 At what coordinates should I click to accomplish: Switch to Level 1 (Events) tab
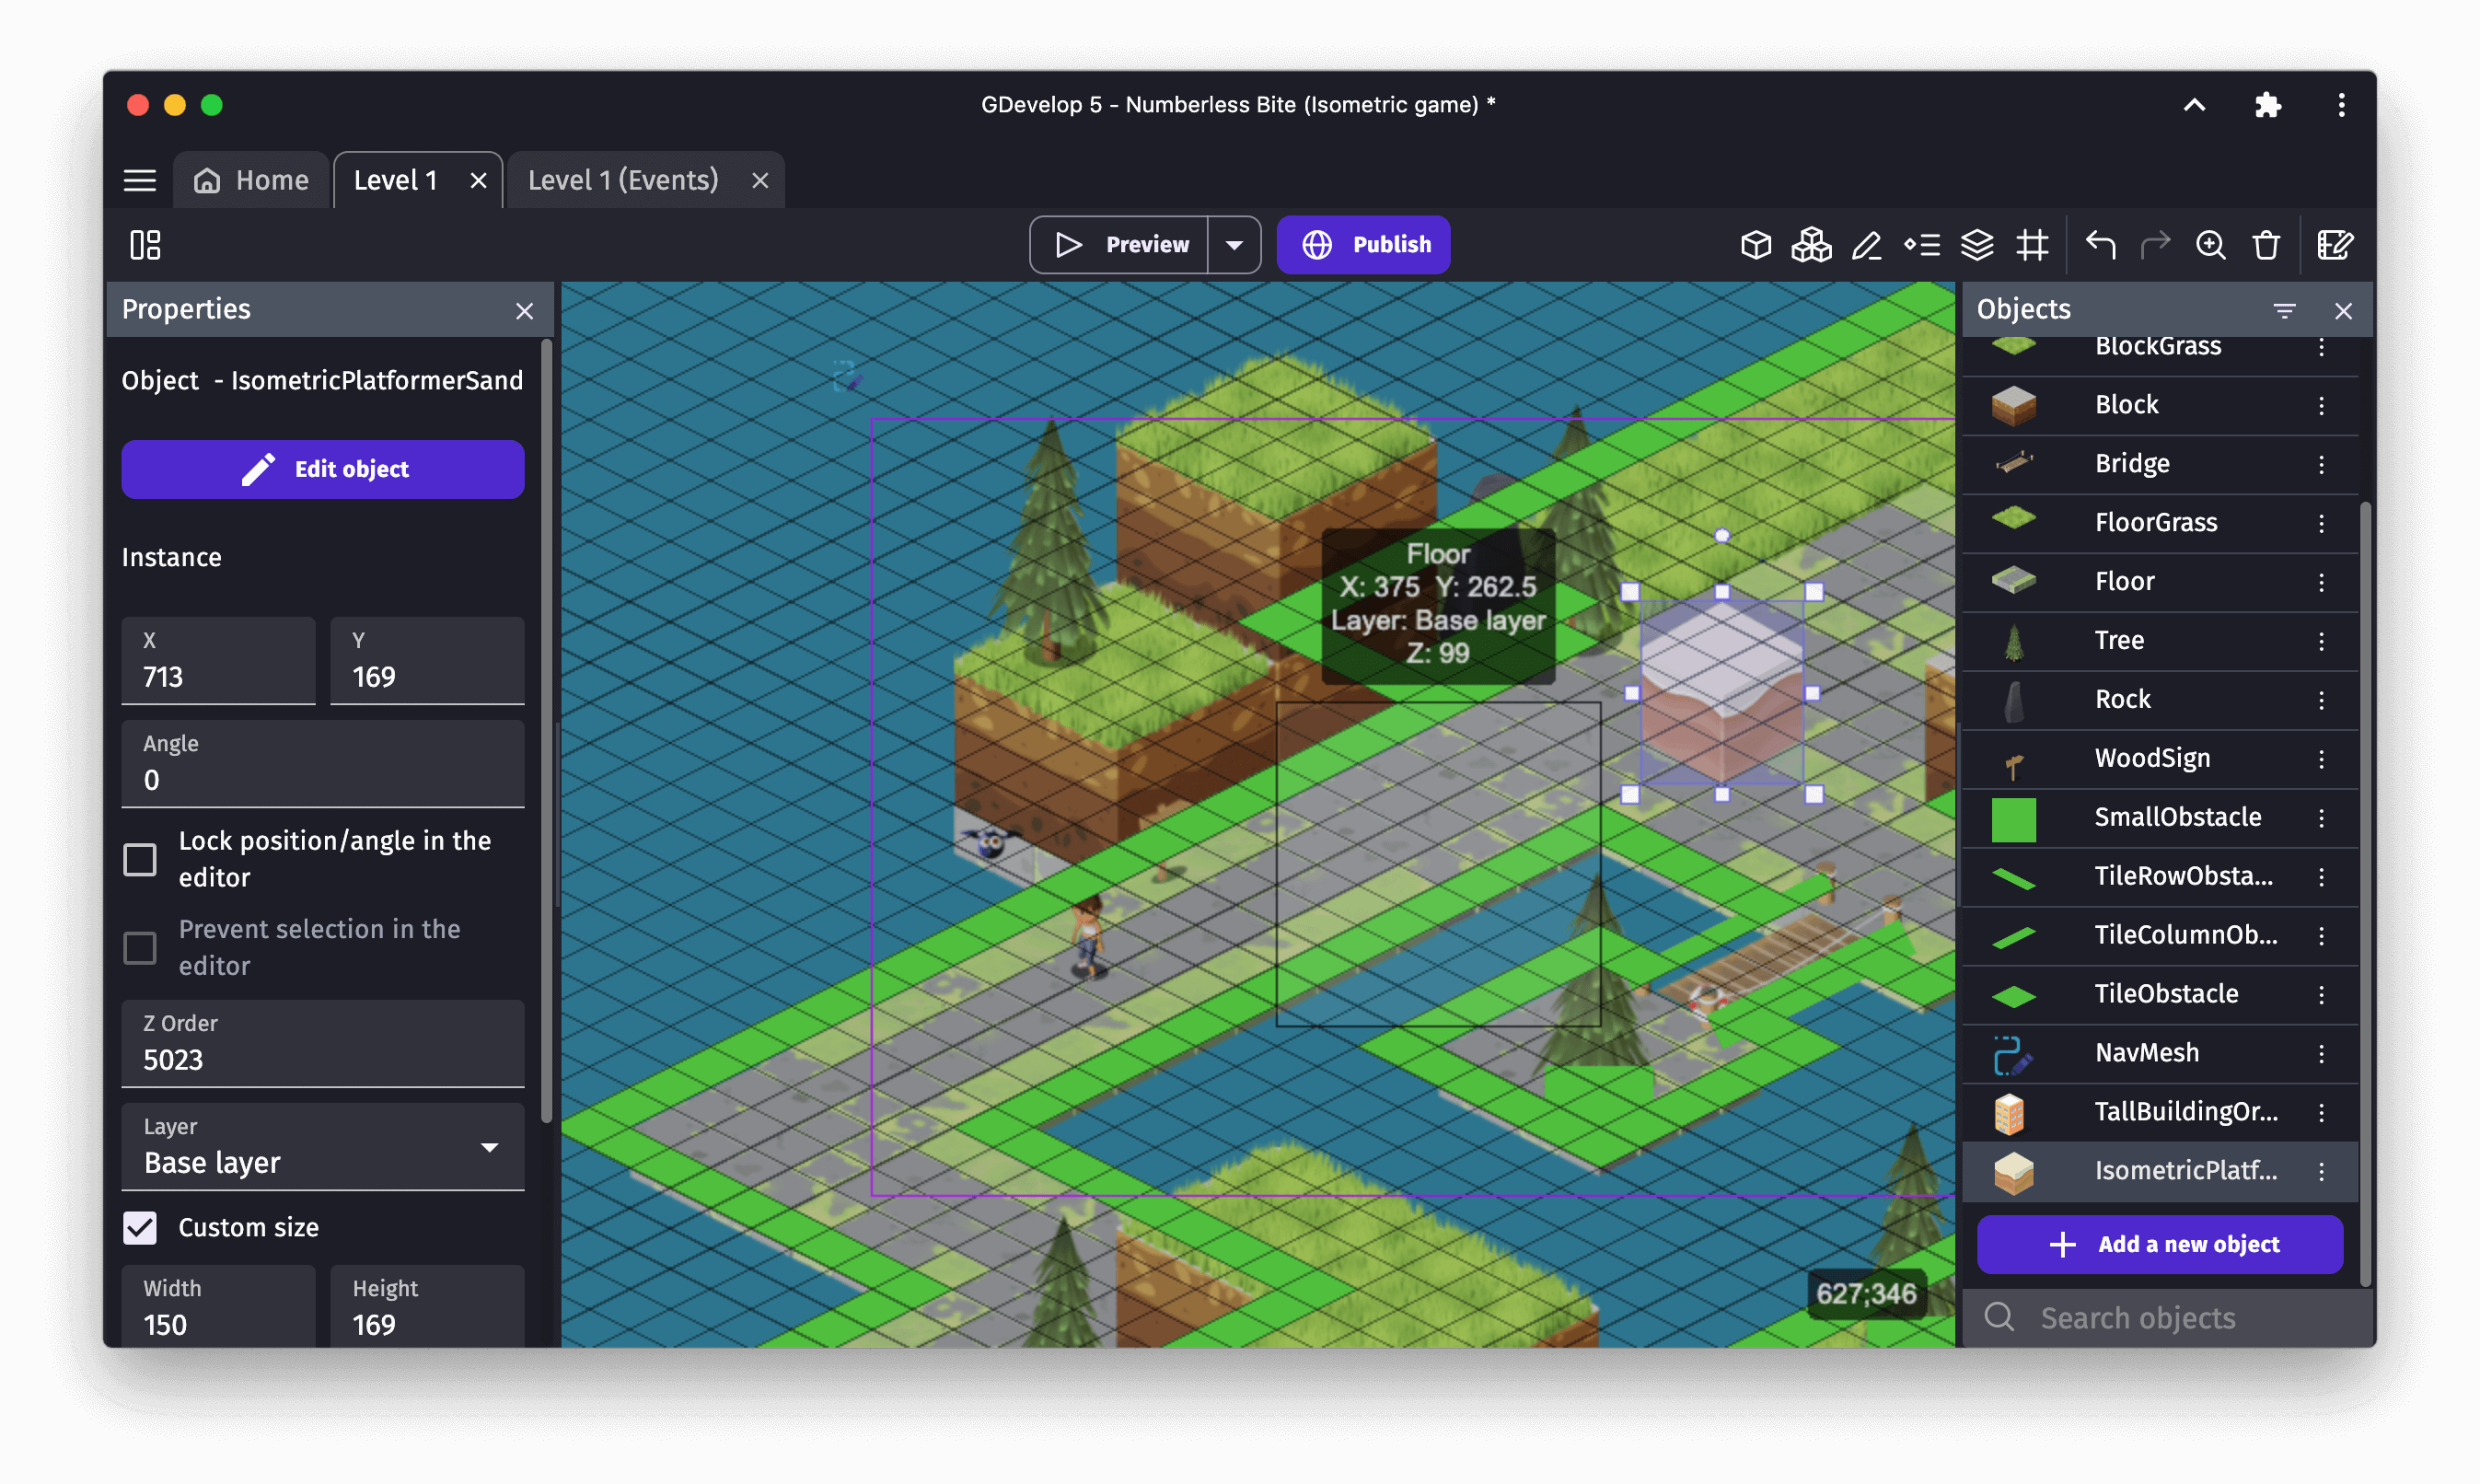621,179
